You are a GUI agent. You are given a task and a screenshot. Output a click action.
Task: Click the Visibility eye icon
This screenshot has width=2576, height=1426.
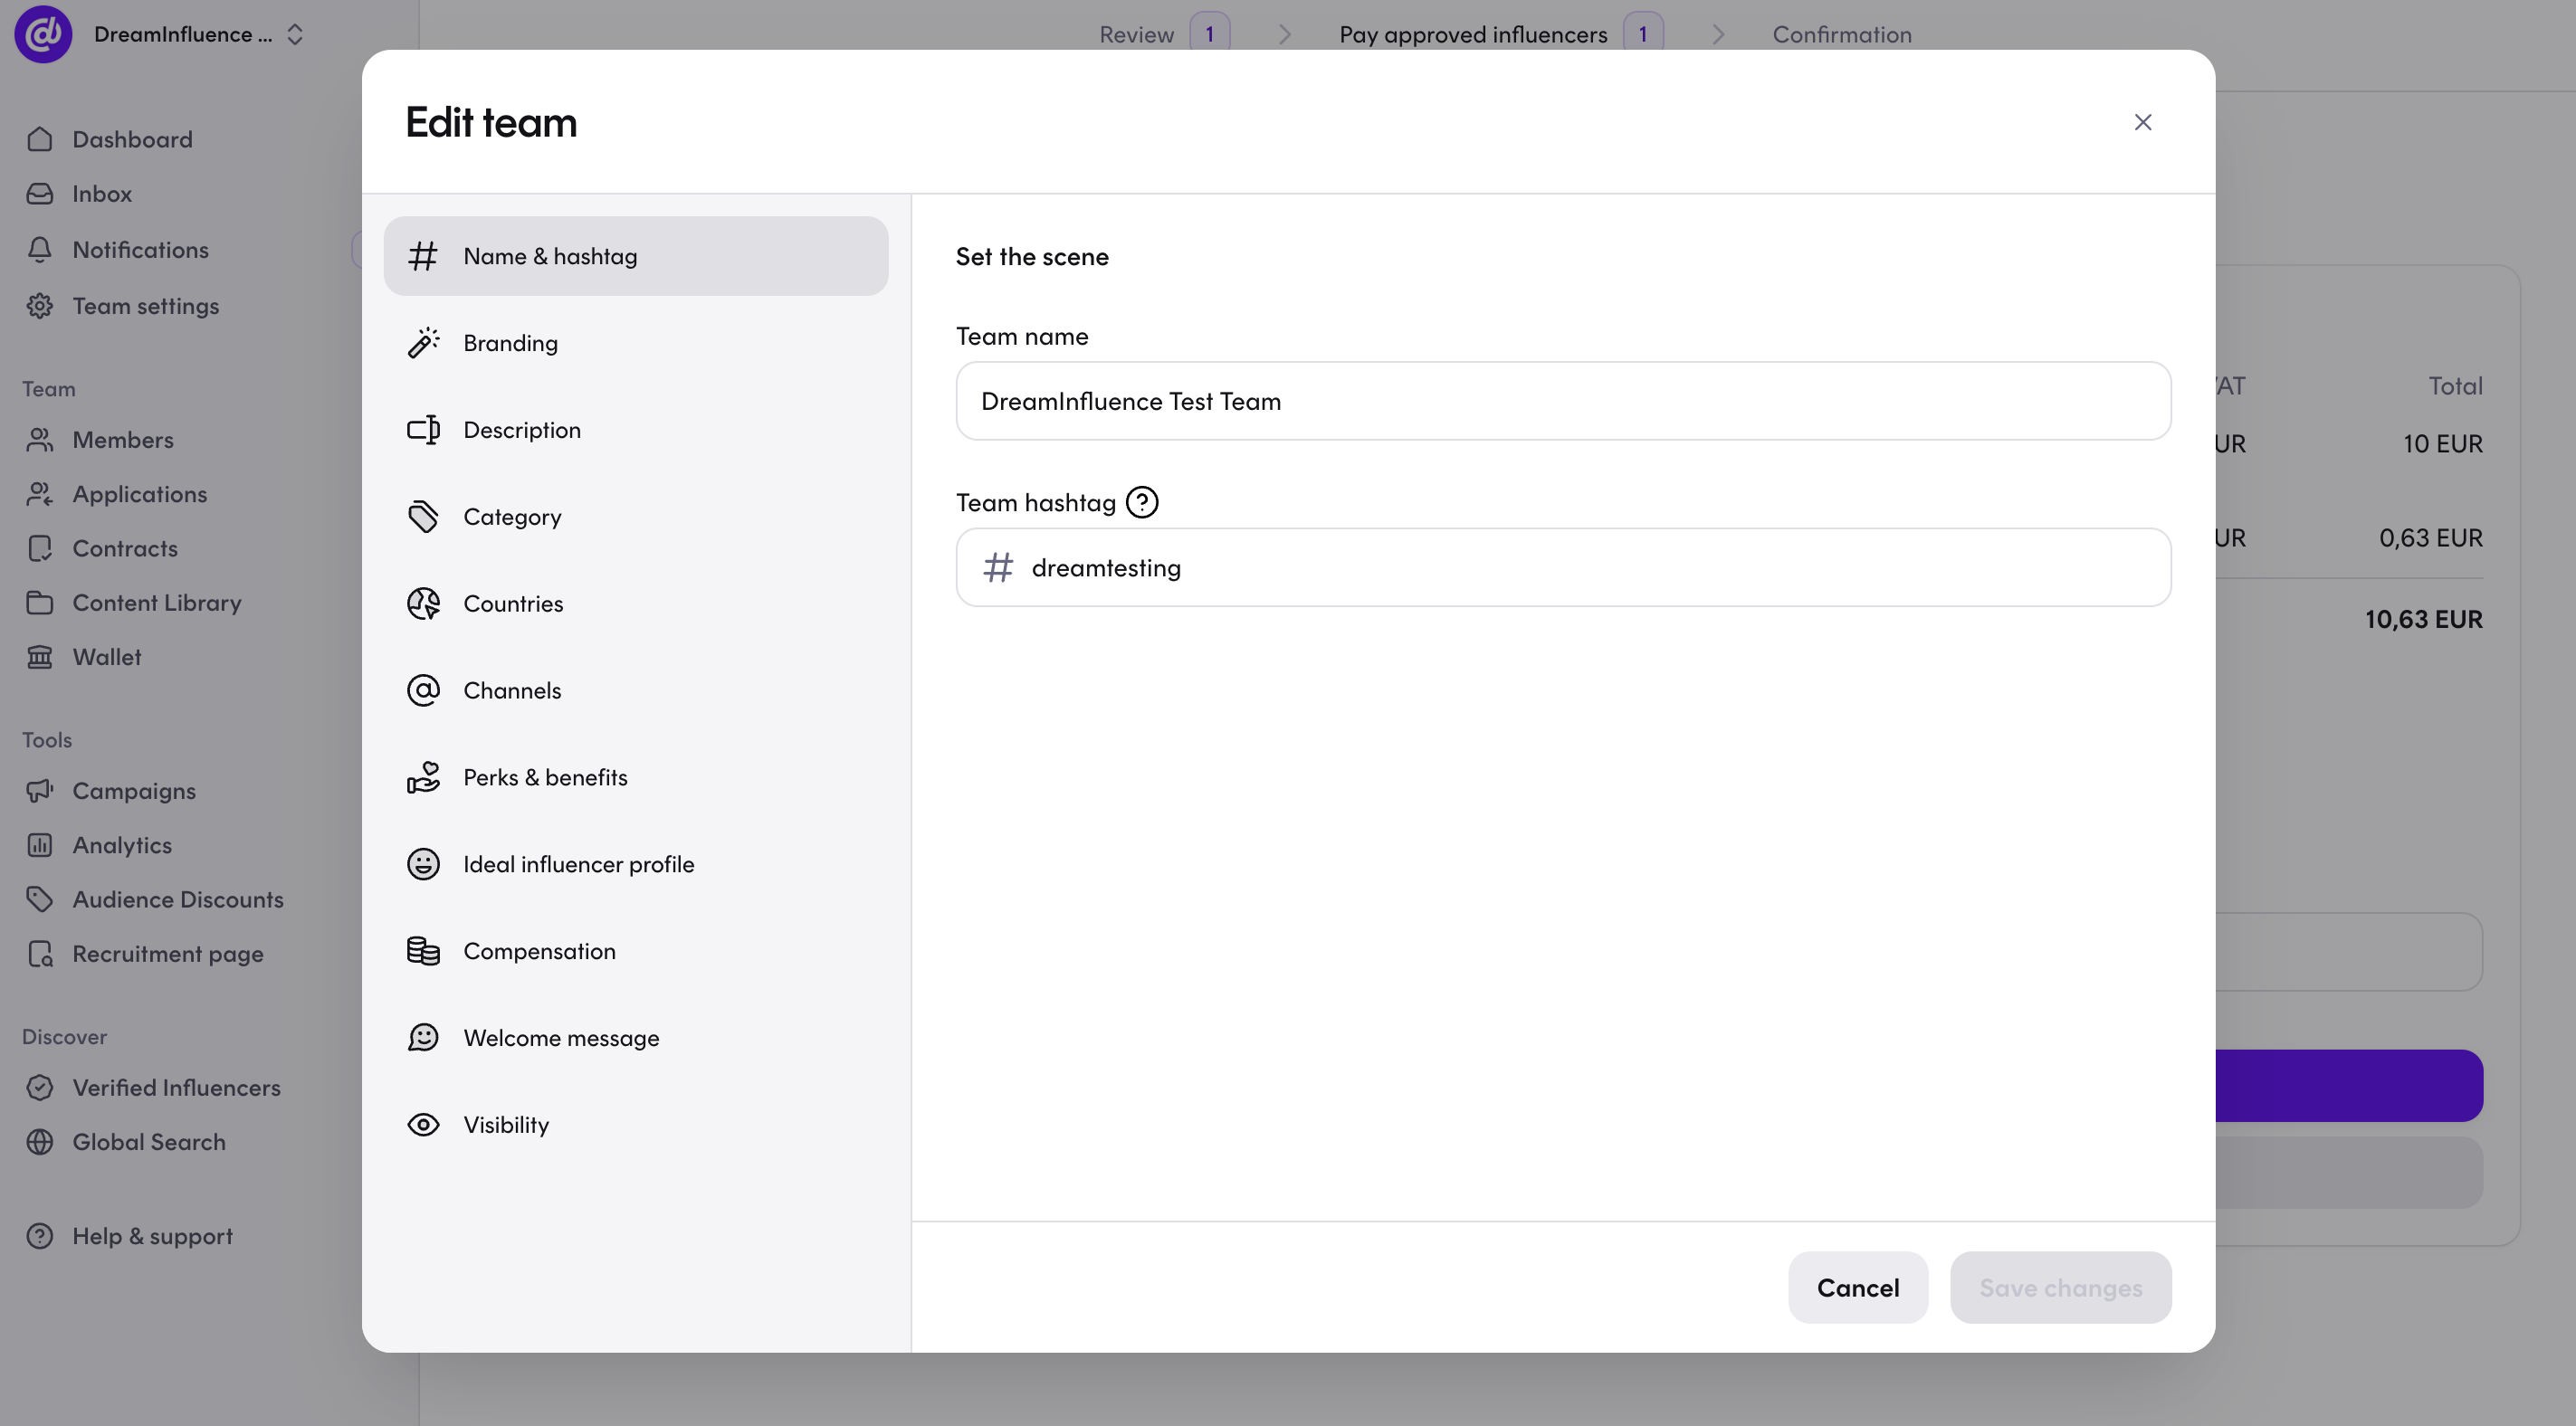click(x=423, y=1125)
